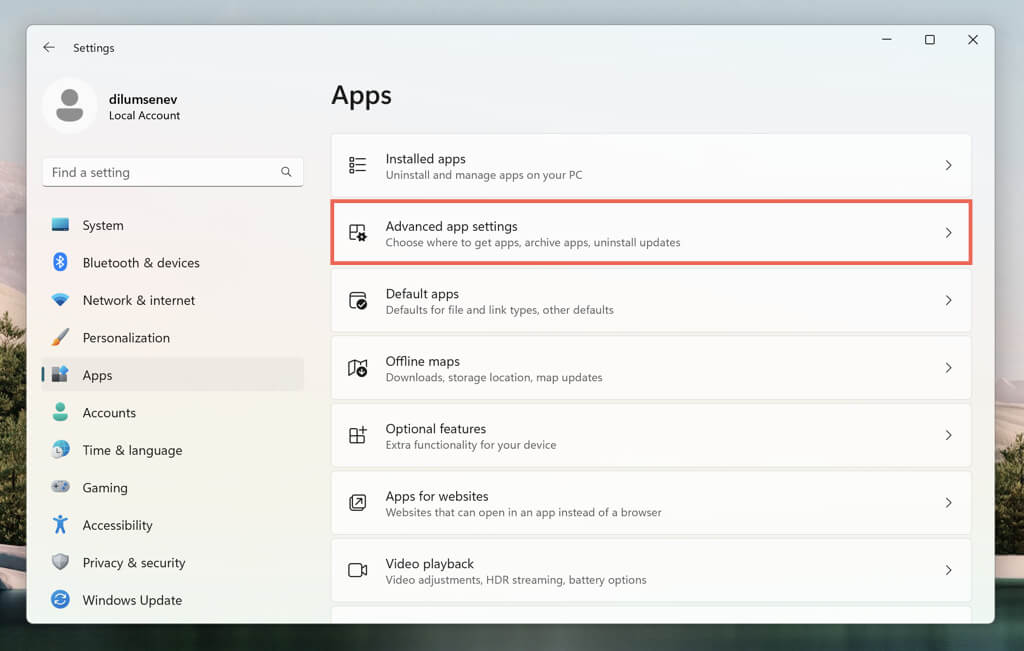Open Advanced app settings chevron
Screen dimensions: 1024x651
click(x=948, y=233)
